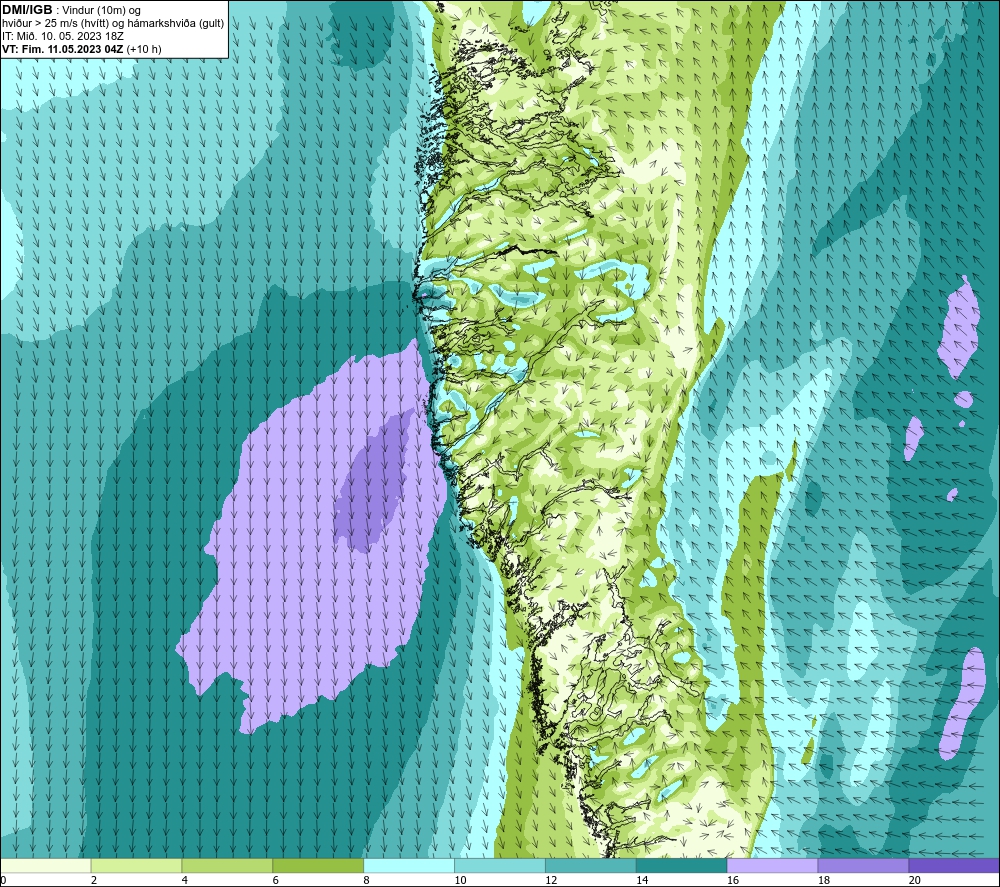Click the legend scale label 6
The width and height of the screenshot is (1000, 887).
pos(276,880)
